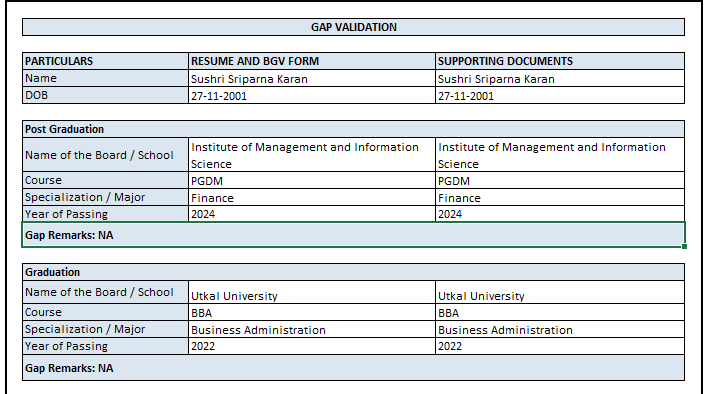Select the GAP VALIDATION title cell

point(353,27)
